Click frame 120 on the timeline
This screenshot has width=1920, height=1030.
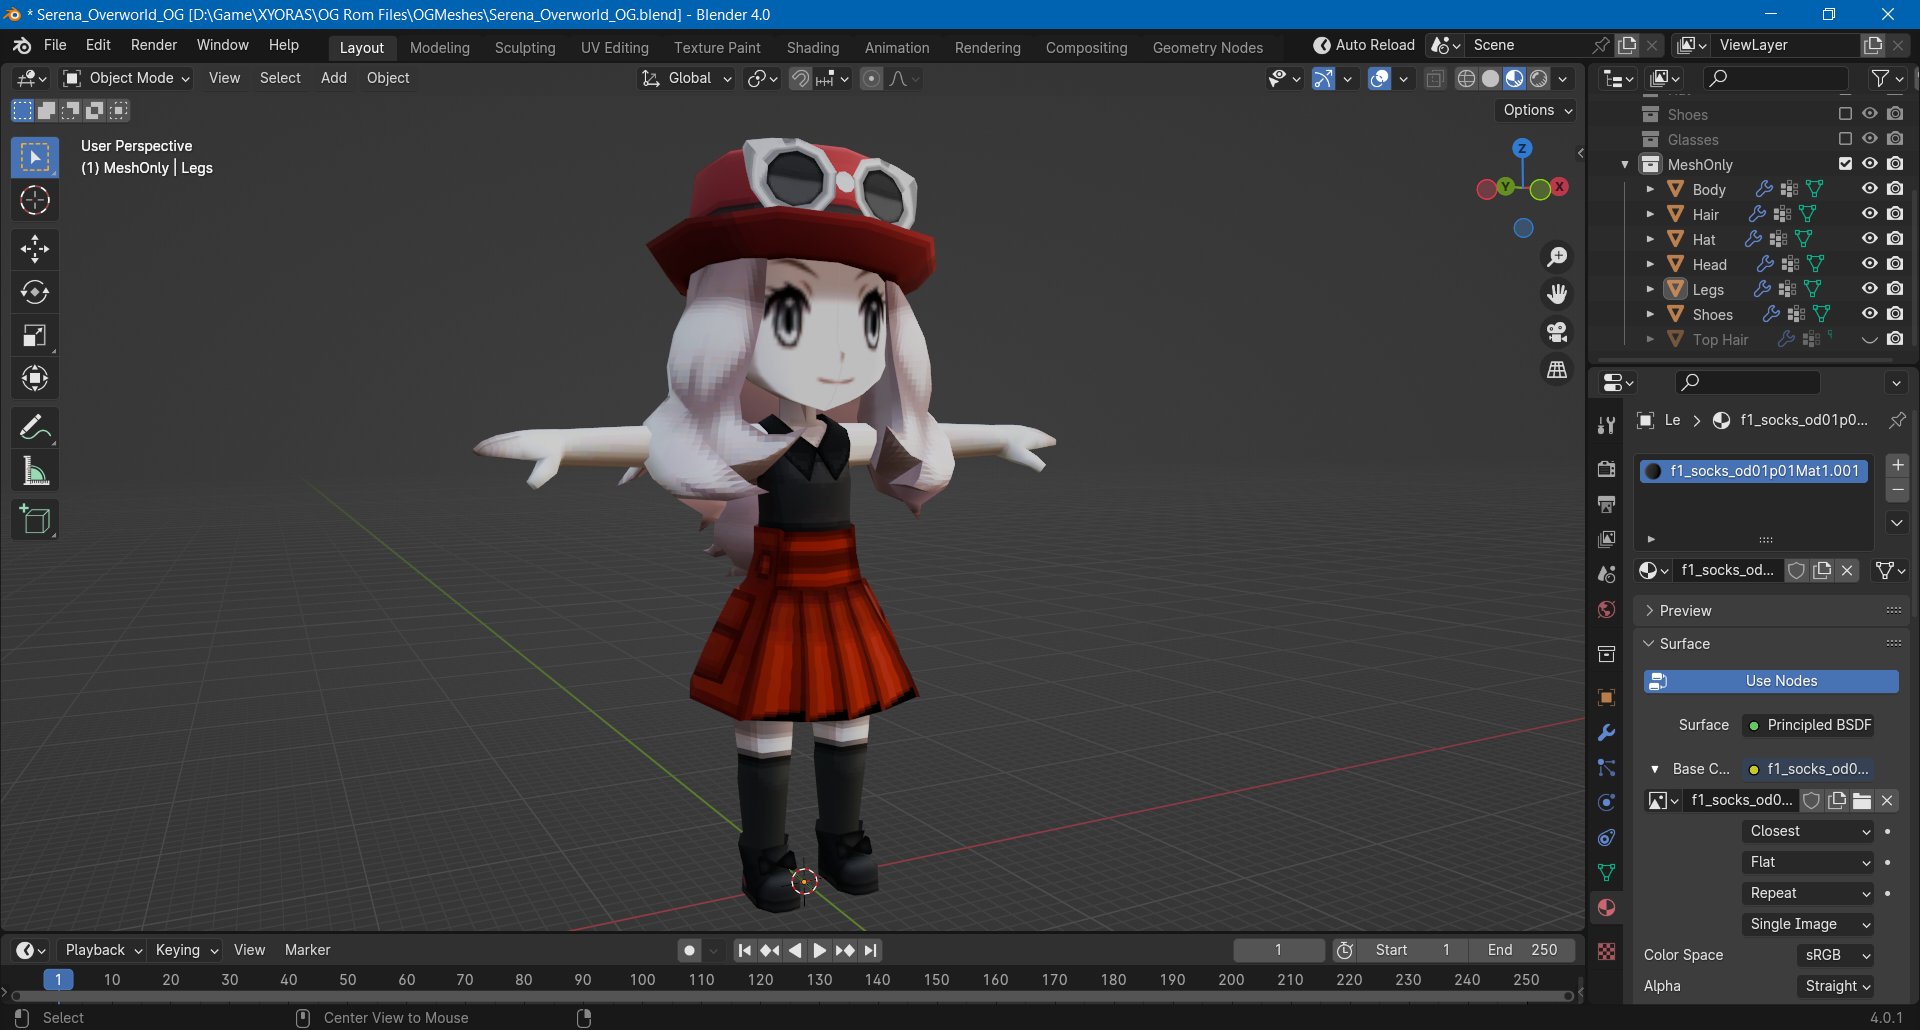[x=760, y=980]
